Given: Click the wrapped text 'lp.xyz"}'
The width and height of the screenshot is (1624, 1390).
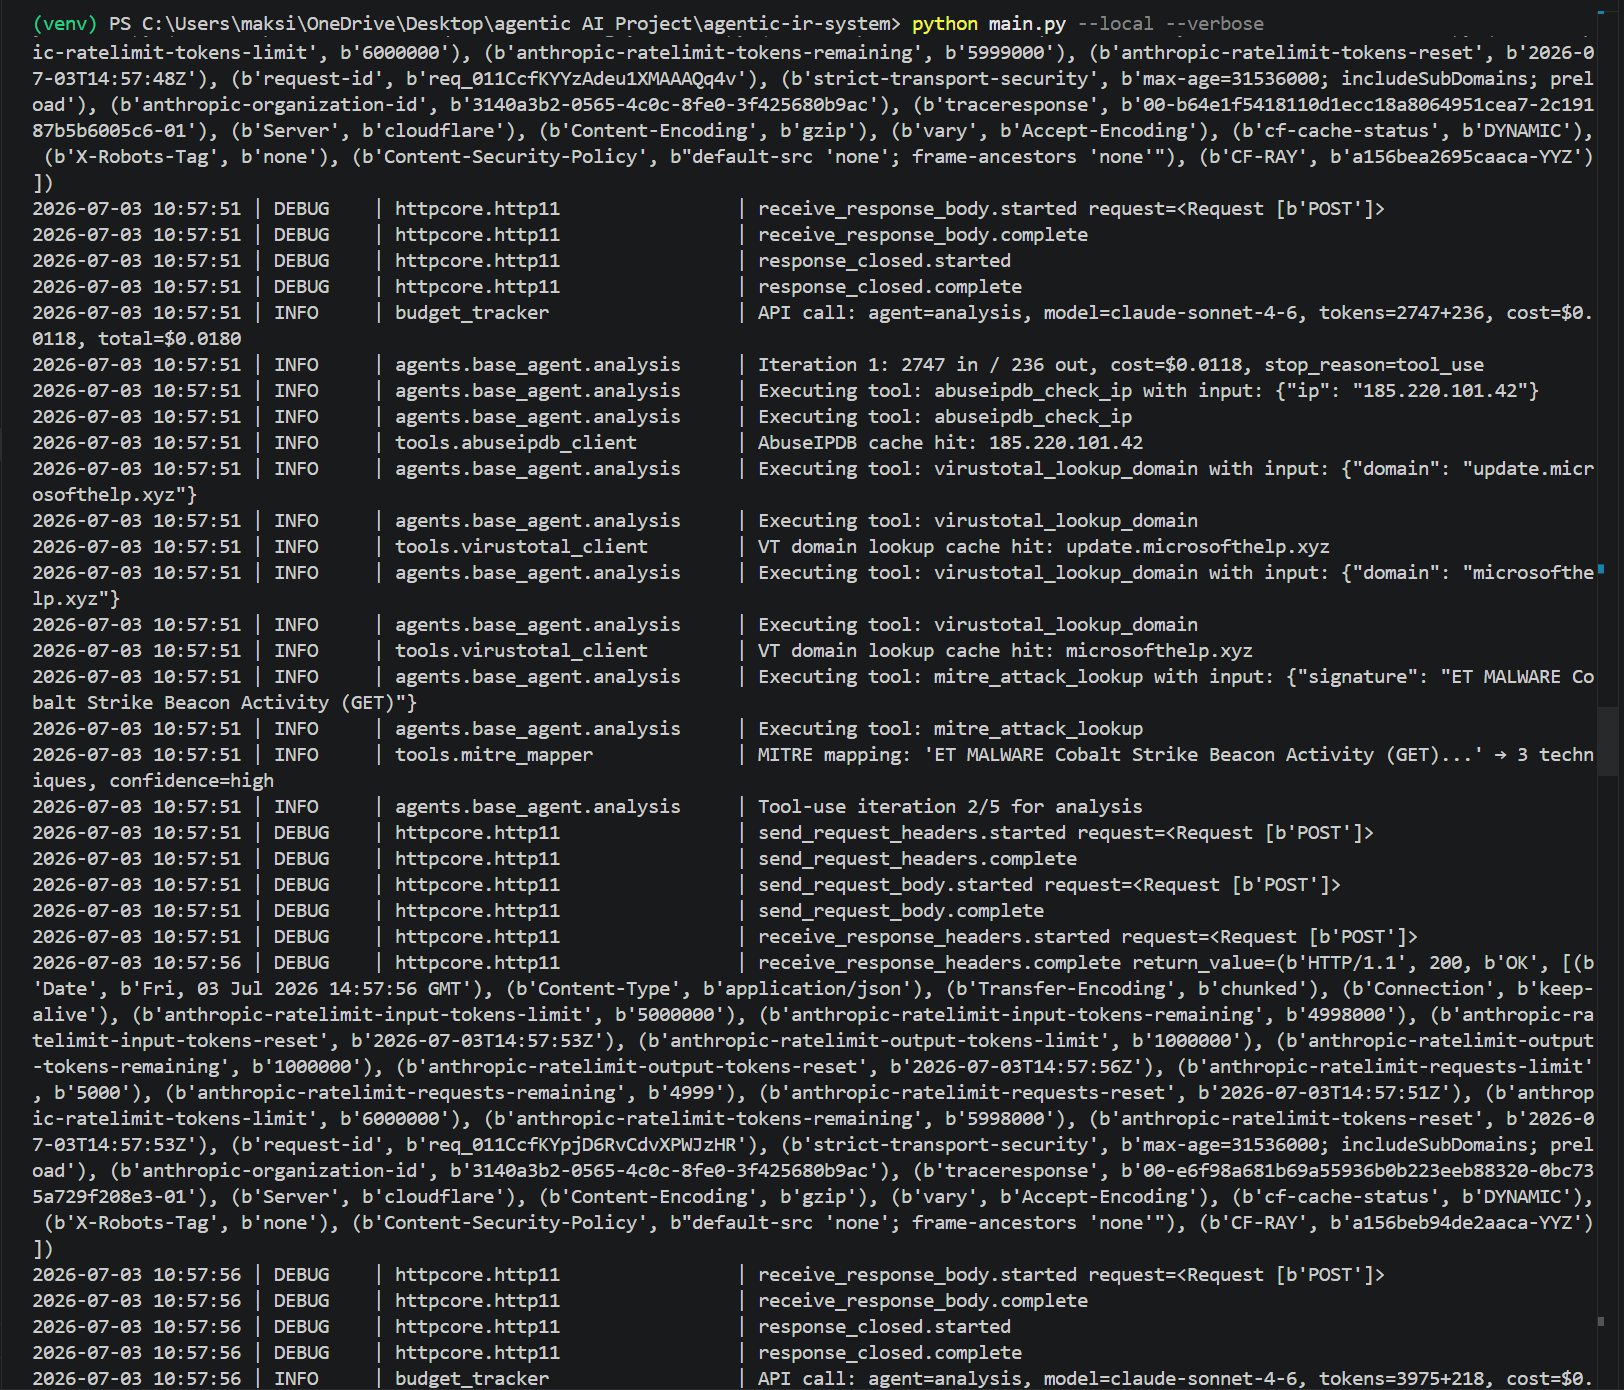Looking at the screenshot, I should pyautogui.click(x=76, y=599).
